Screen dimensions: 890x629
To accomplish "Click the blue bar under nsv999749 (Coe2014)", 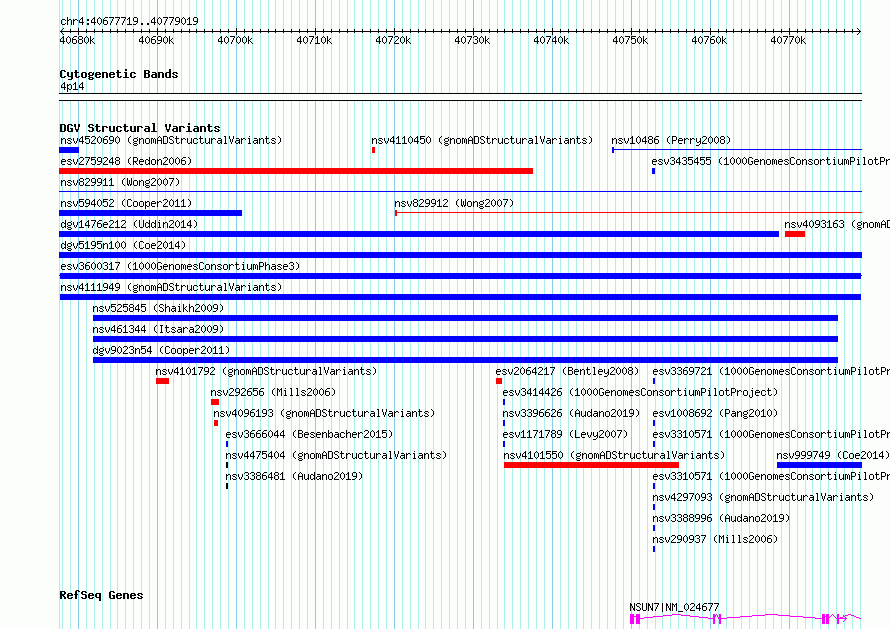I will 819,465.
